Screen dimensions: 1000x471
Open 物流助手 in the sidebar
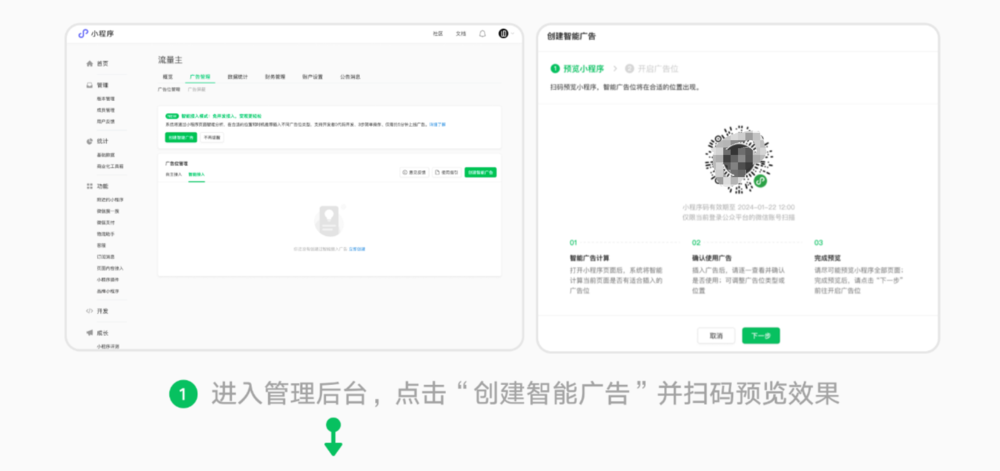106,234
